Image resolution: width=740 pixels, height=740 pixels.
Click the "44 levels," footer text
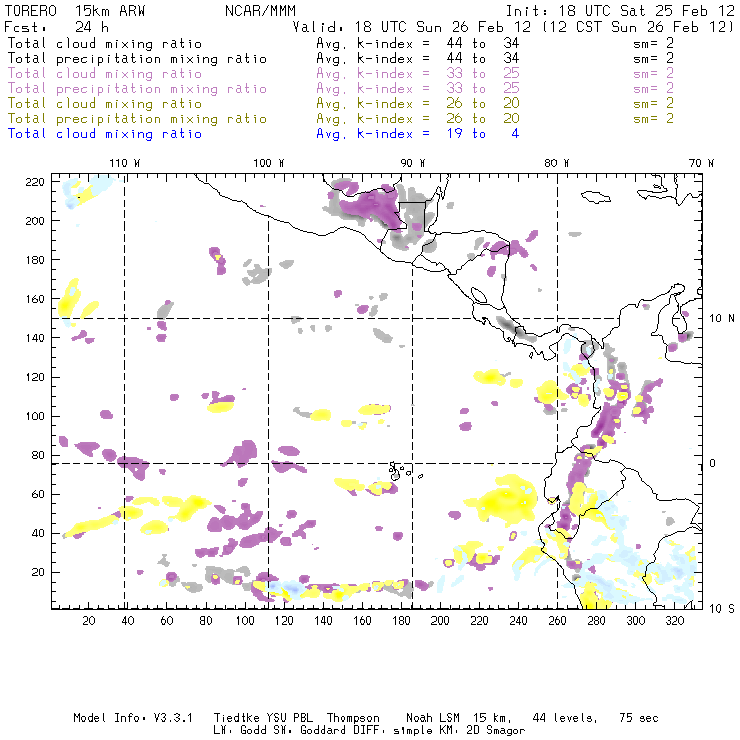(565, 718)
